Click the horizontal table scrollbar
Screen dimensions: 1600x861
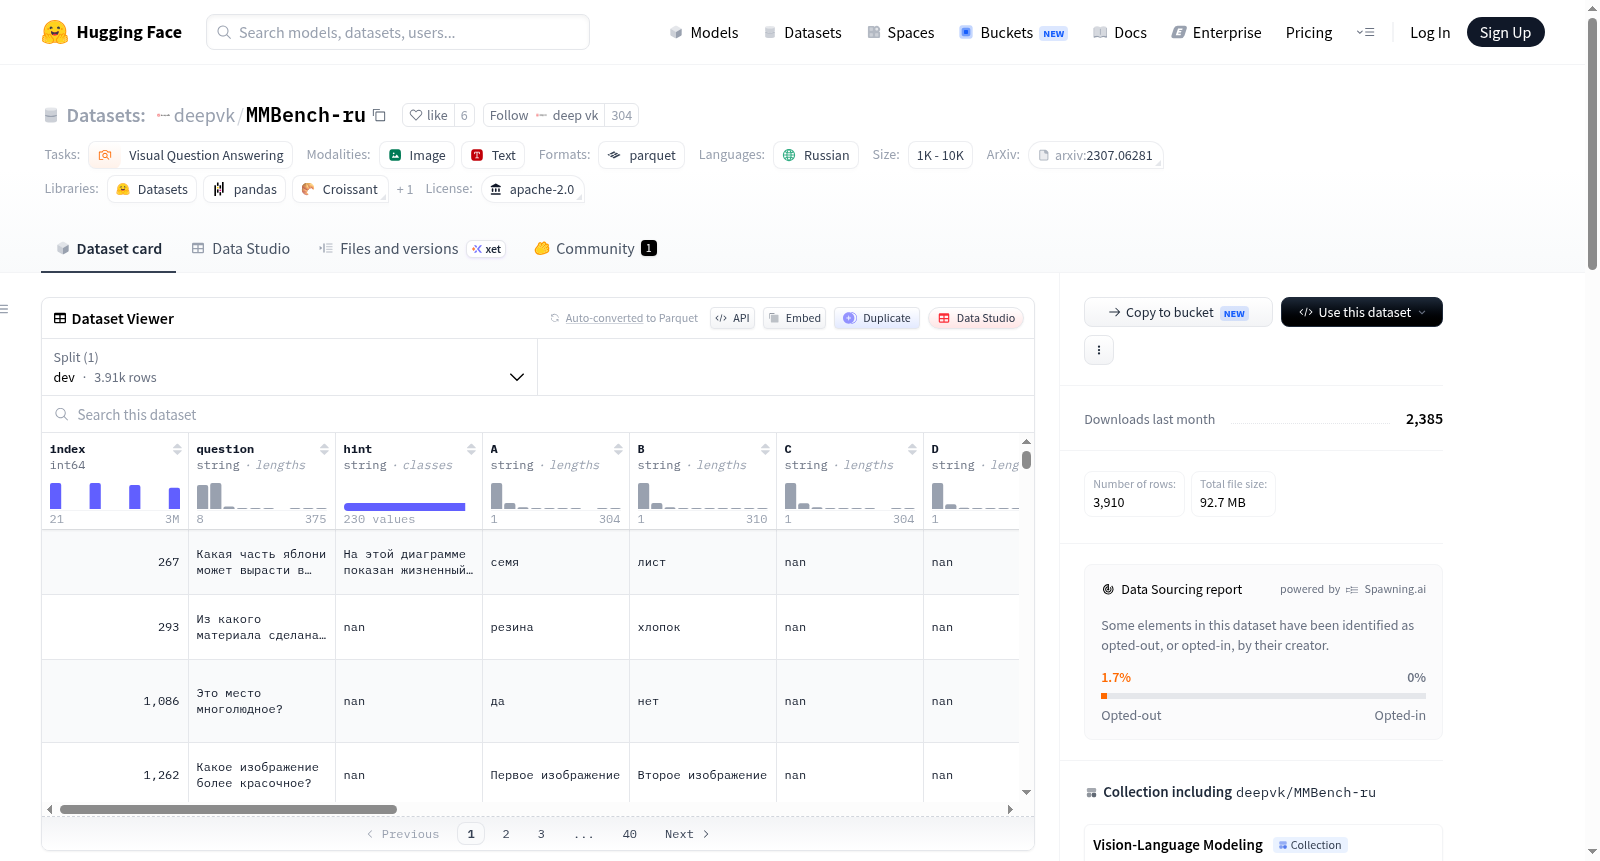[x=228, y=809]
